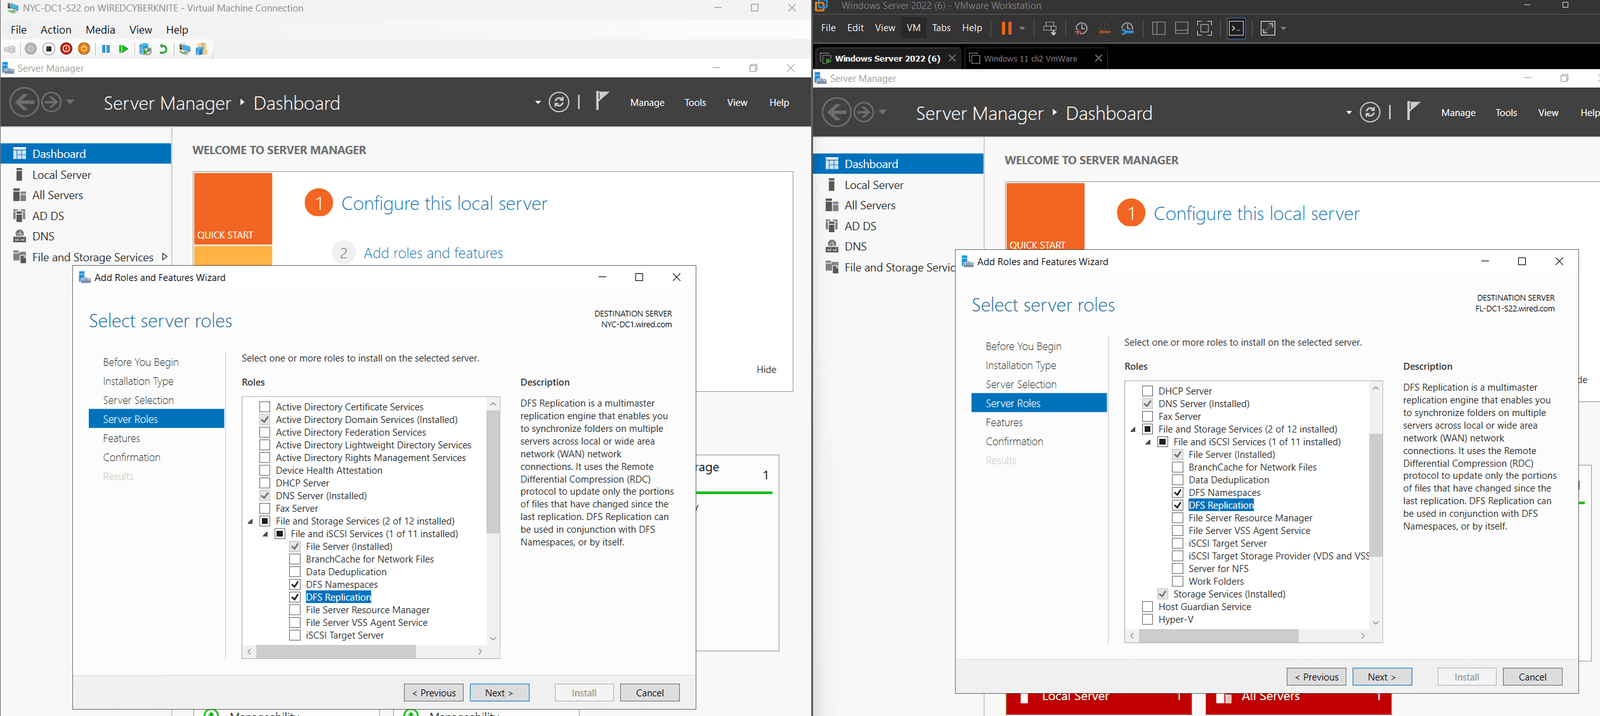Switch to Windows 11 cl2 VmWare tab
This screenshot has width=1600, height=716.
(1030, 58)
